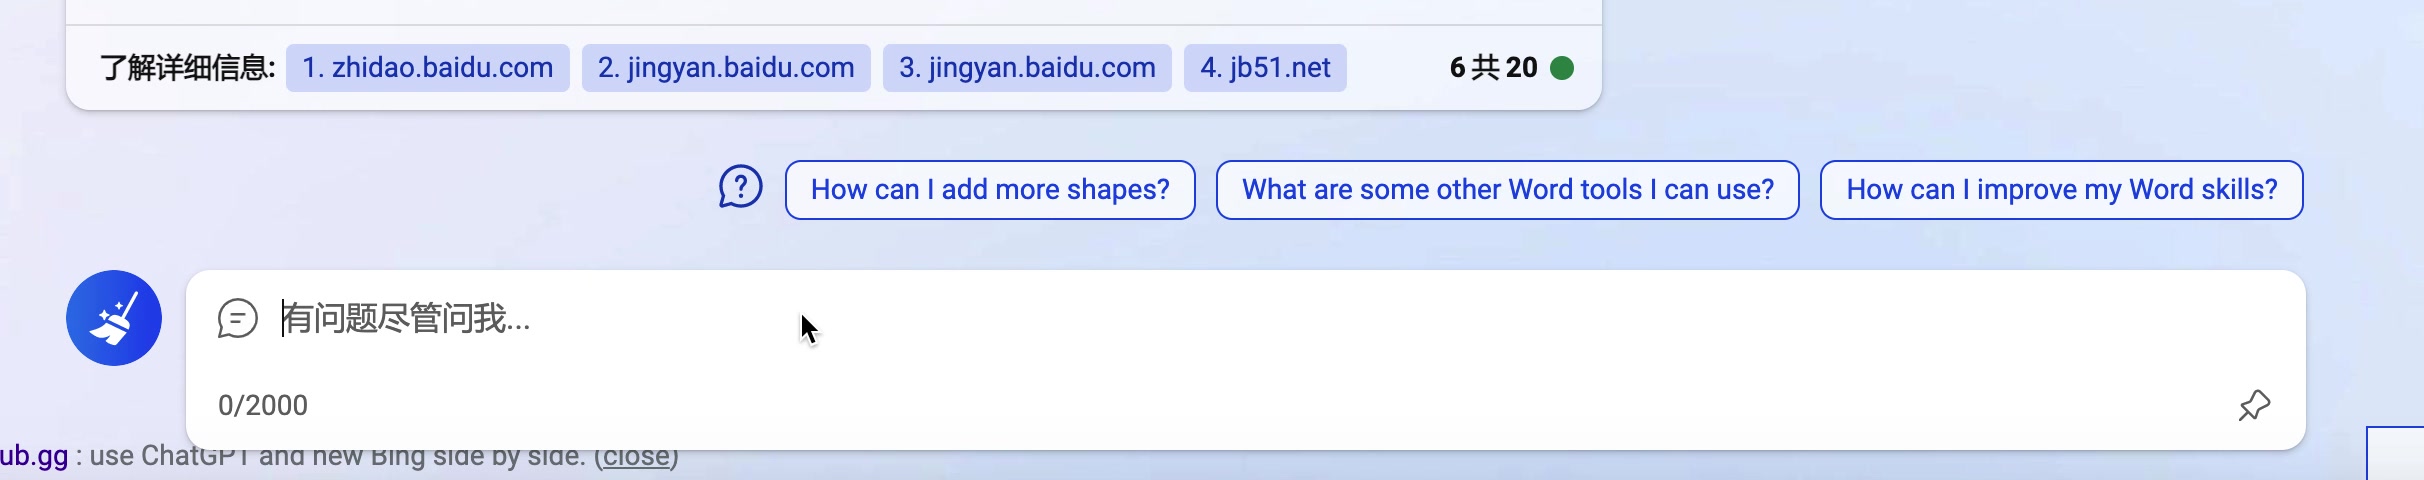
Task: Open source link 3. jingyan.baidu.com
Action: [x=1027, y=68]
